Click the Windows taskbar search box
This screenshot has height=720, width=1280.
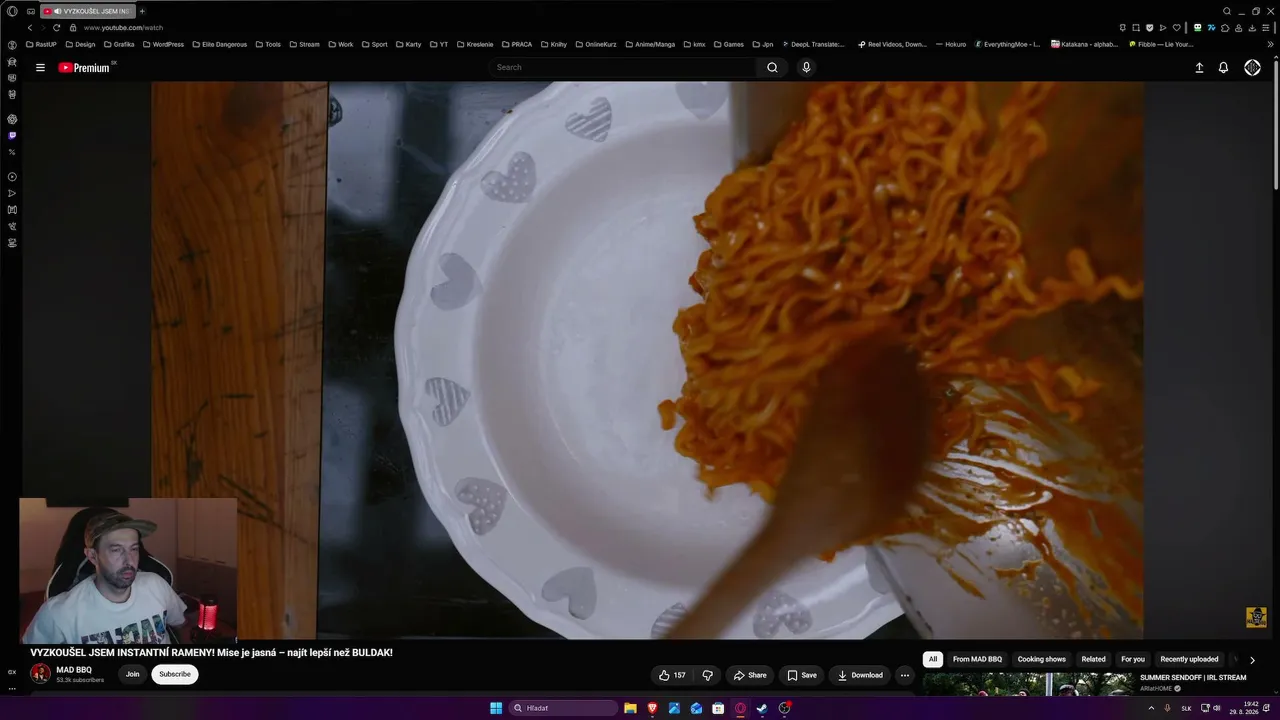(x=563, y=708)
